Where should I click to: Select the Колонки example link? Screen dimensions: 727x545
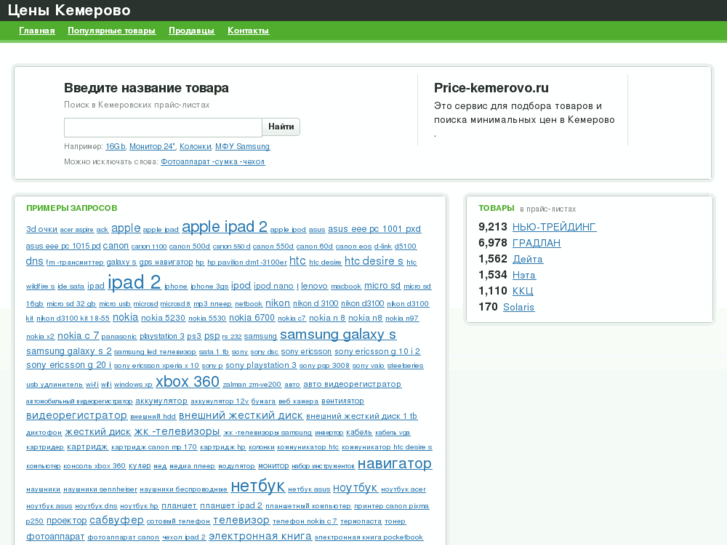195,147
